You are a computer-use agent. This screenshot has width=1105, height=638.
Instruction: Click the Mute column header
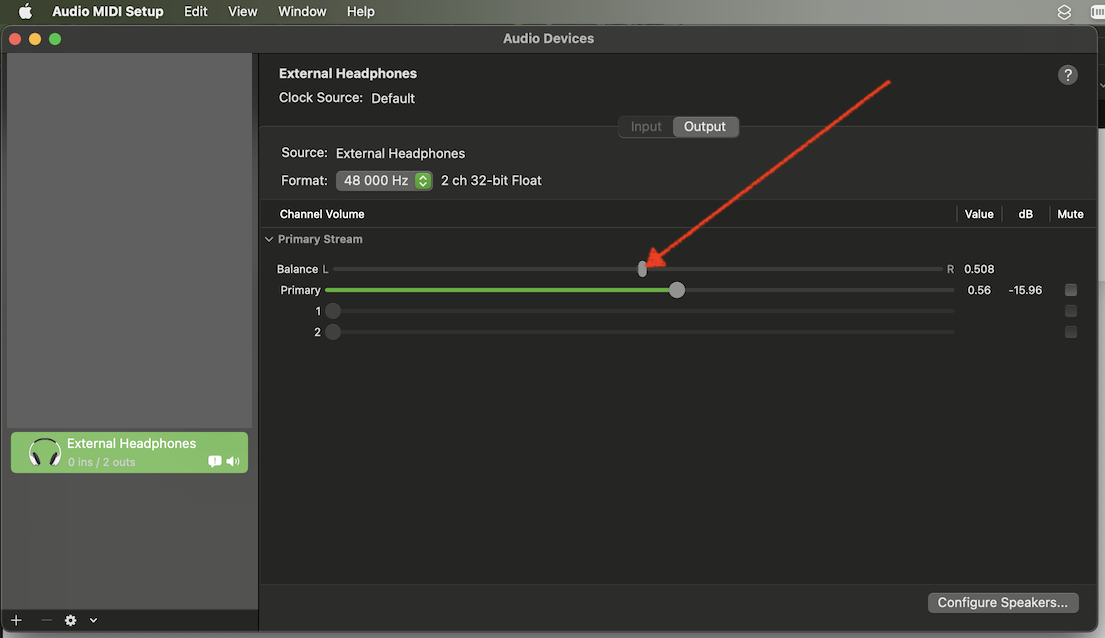(x=1070, y=214)
